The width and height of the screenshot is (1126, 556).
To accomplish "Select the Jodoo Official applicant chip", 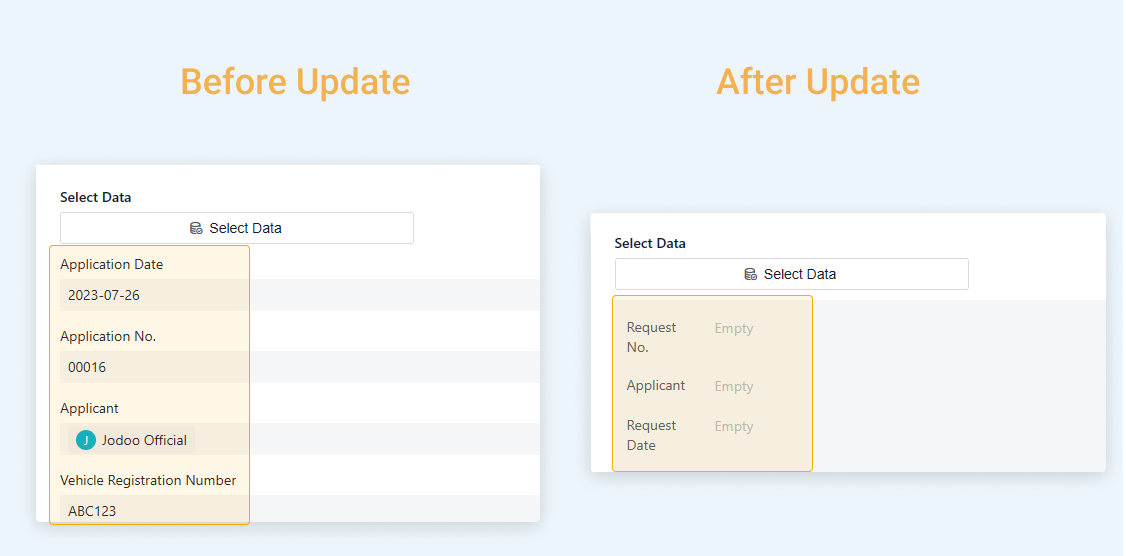I will pos(133,440).
